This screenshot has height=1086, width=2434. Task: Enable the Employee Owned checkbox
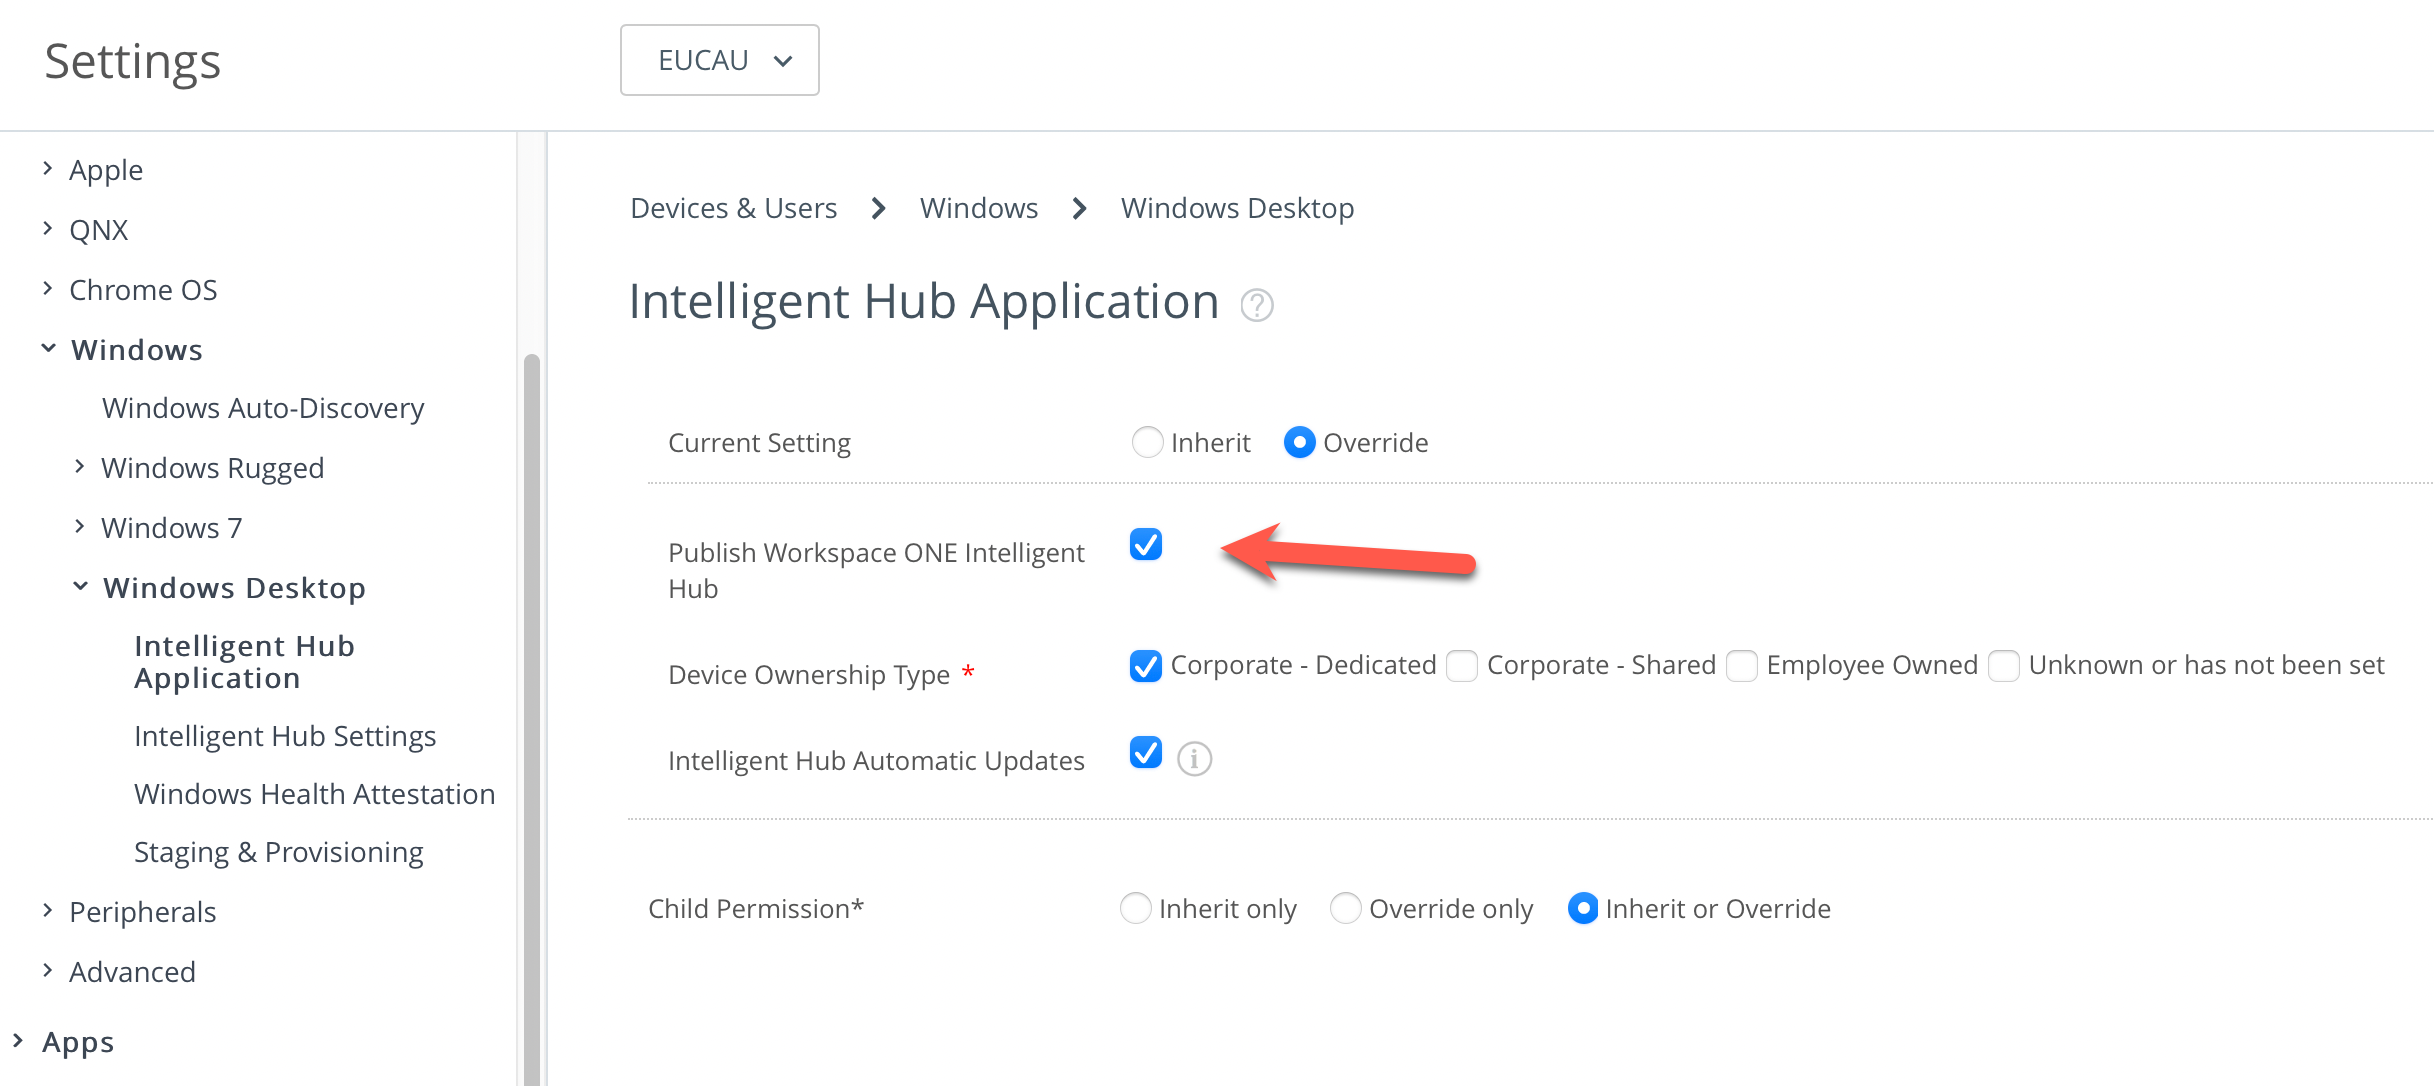[x=1742, y=666]
